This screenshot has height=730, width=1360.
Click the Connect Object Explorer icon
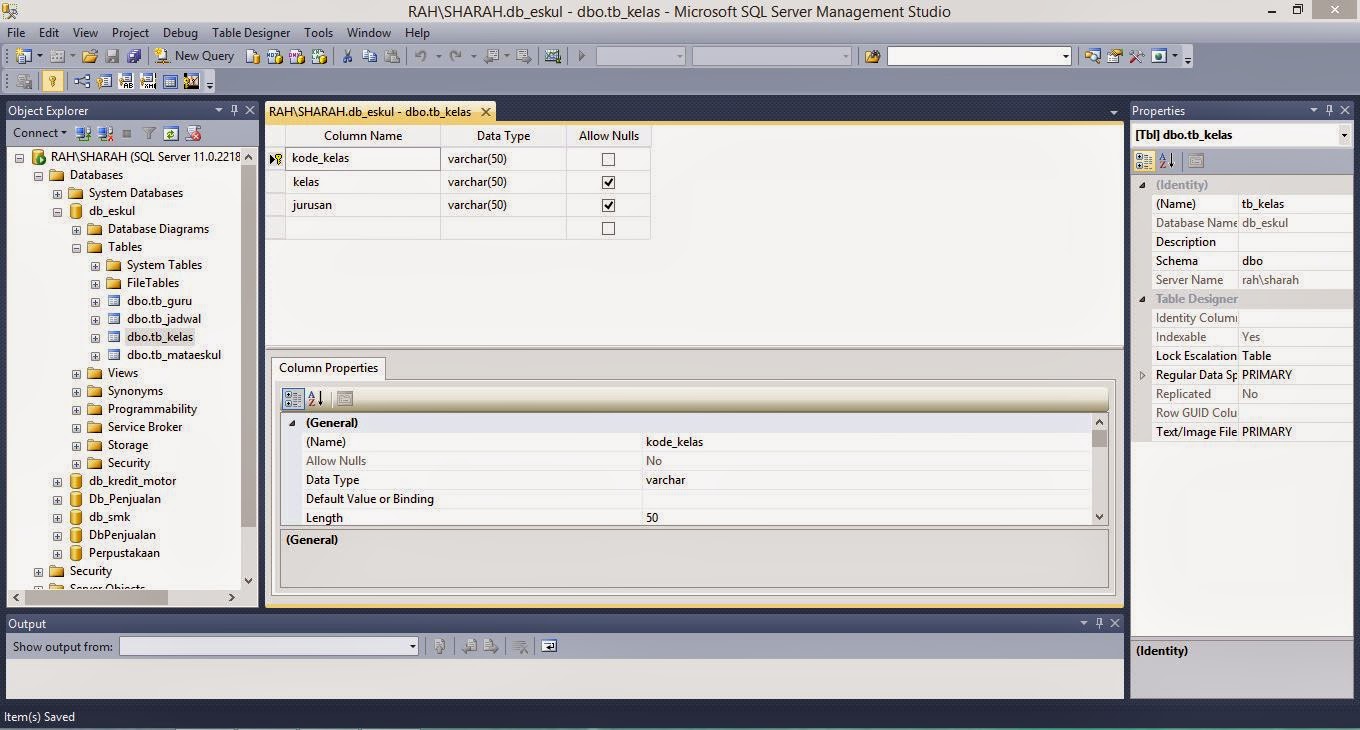tap(84, 133)
